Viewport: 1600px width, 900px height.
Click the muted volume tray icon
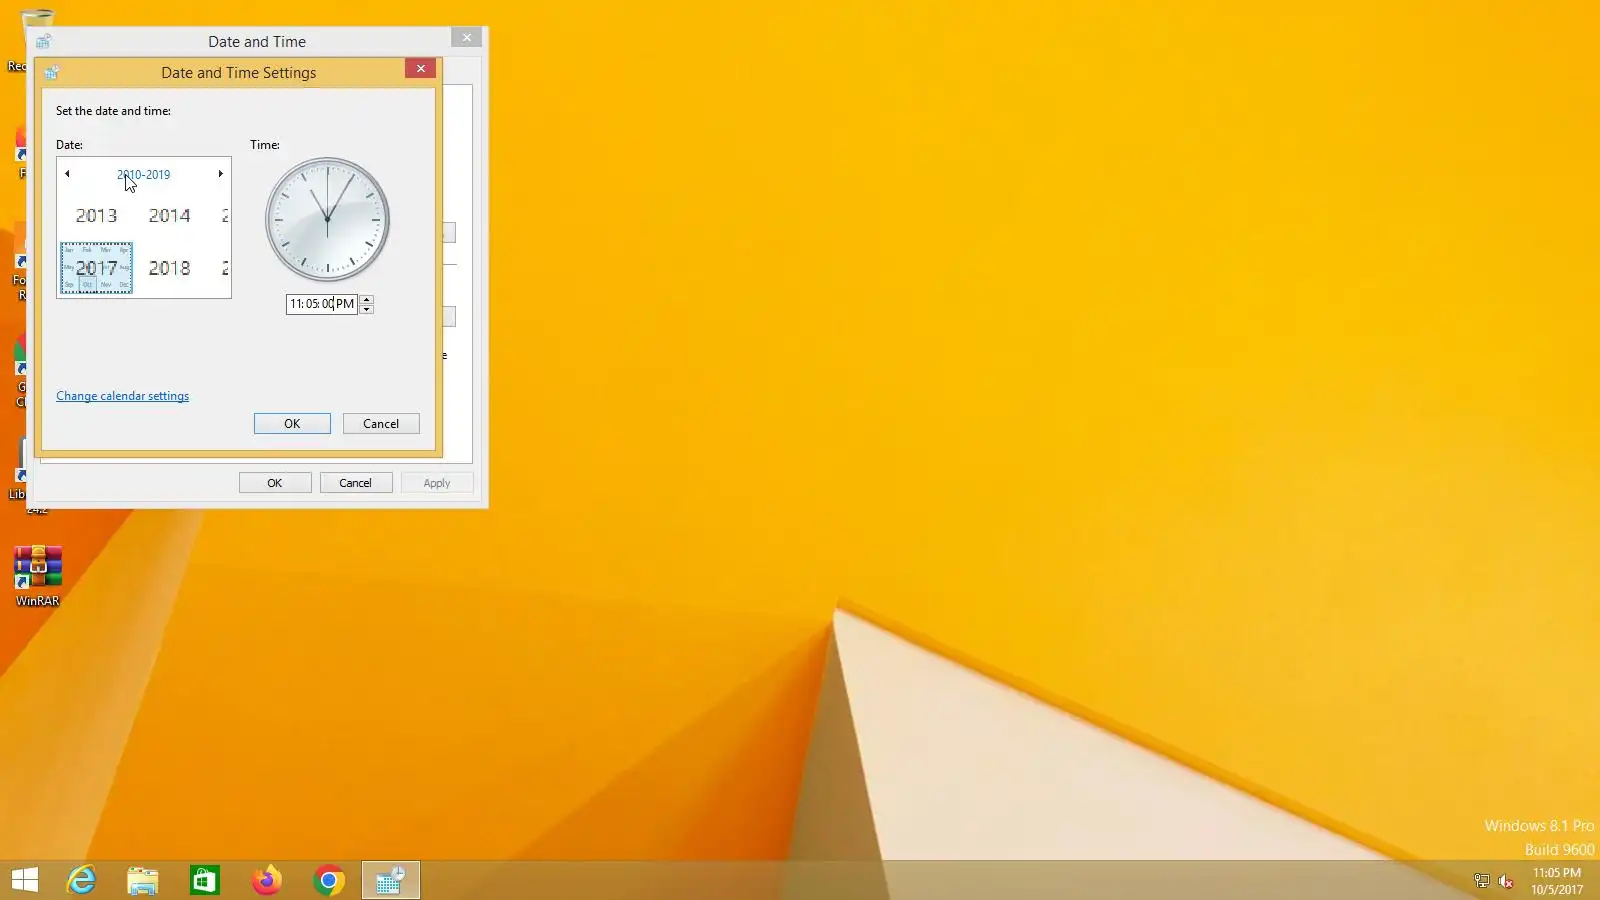click(x=1506, y=881)
